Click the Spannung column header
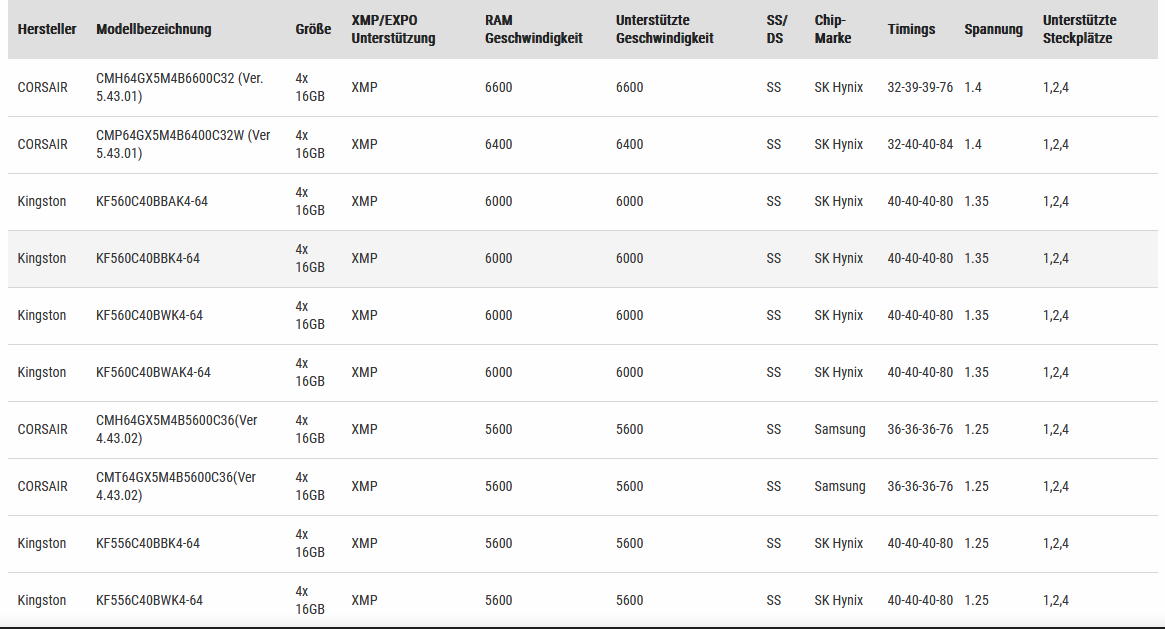 tap(993, 29)
